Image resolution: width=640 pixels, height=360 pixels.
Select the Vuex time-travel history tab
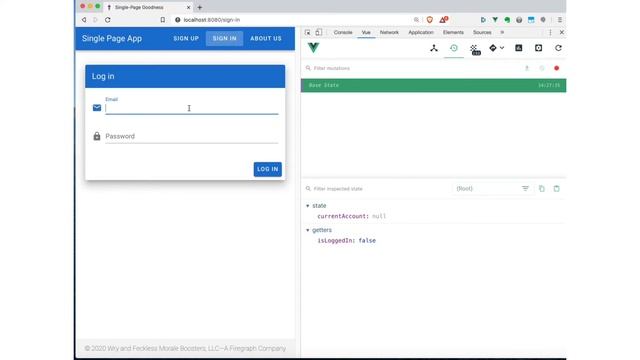[x=453, y=48]
